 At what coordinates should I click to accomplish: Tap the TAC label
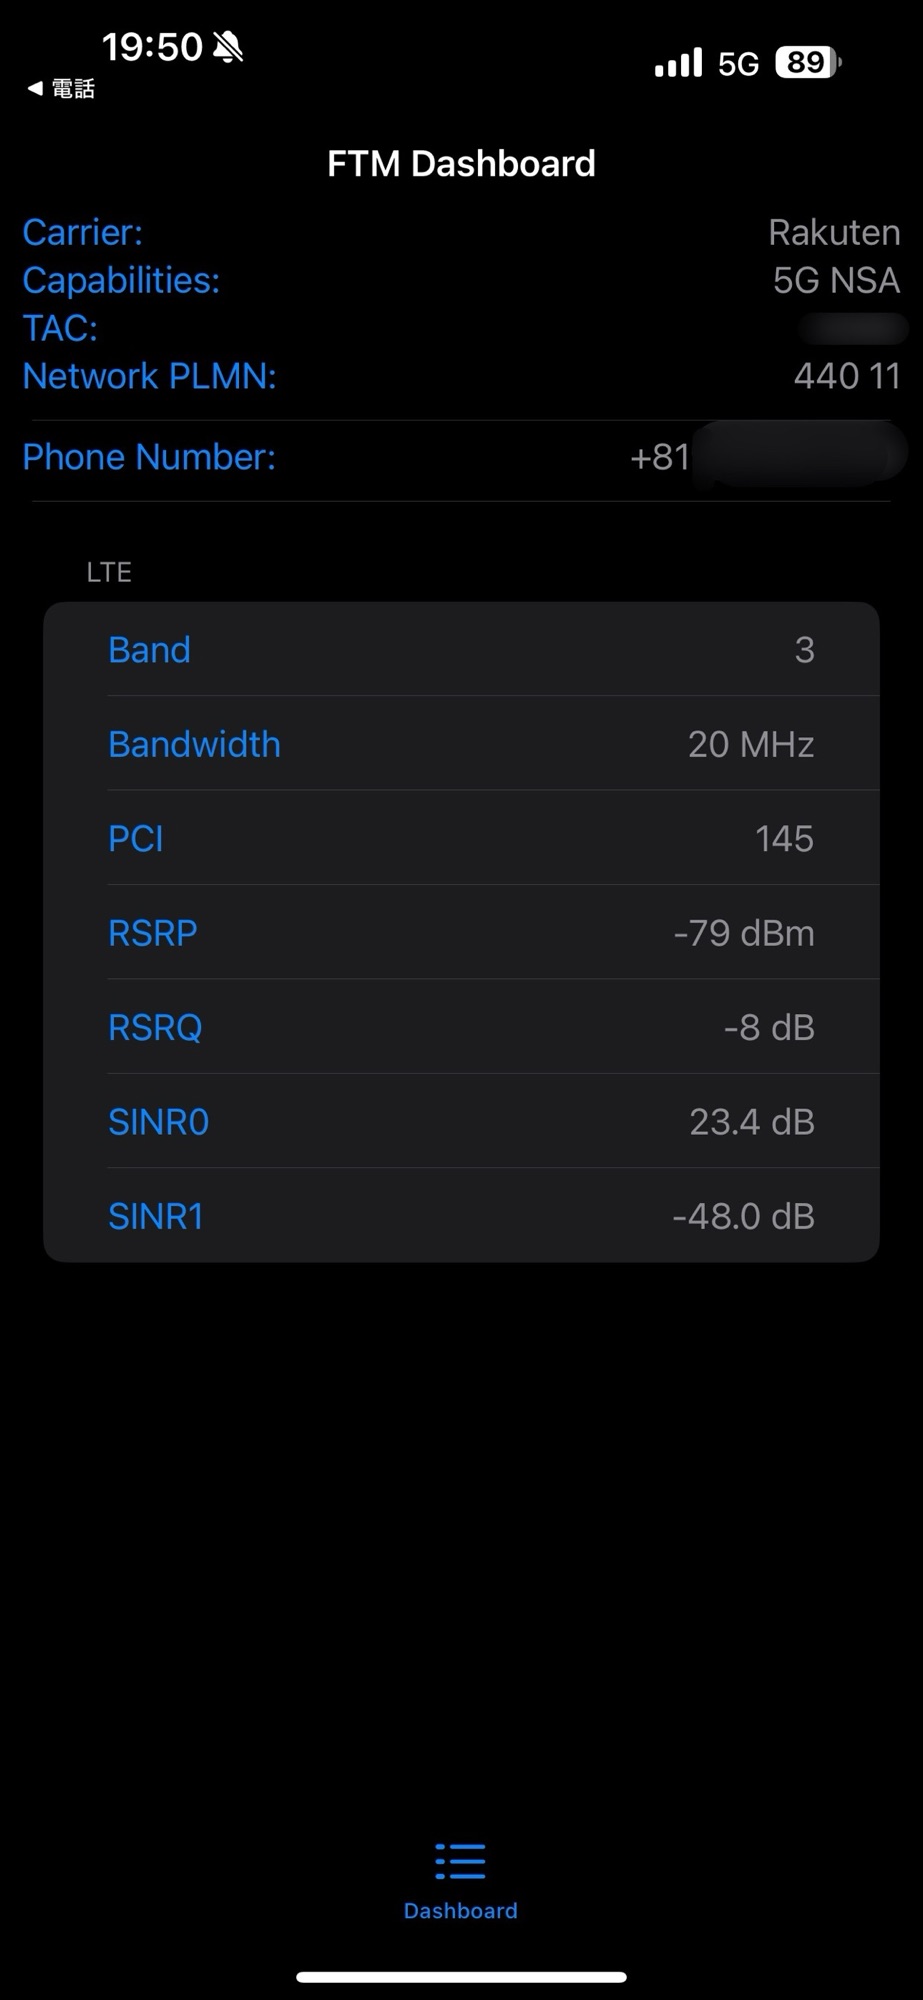[60, 328]
